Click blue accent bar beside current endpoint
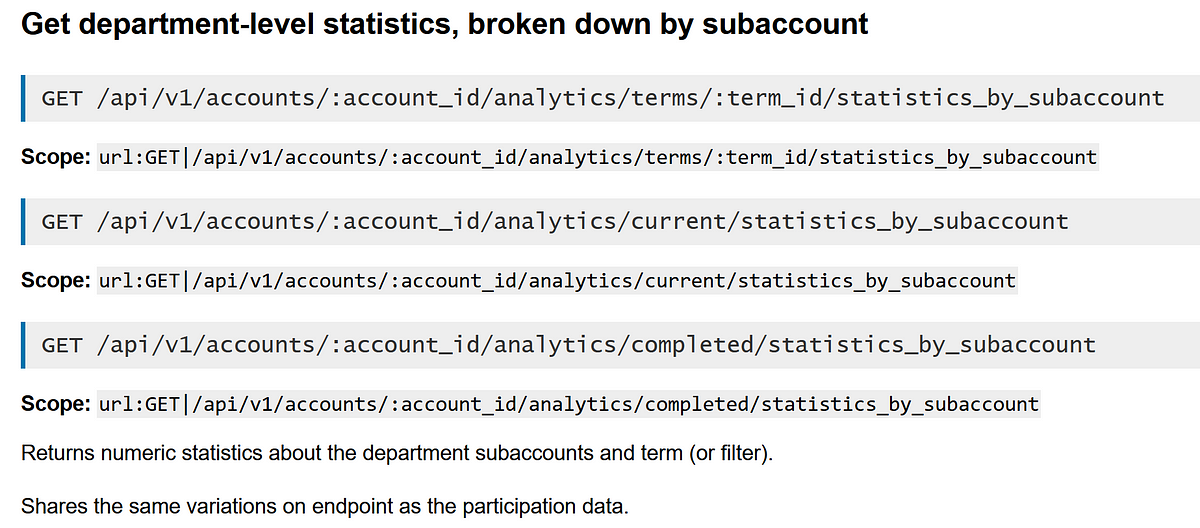 (x=23, y=221)
